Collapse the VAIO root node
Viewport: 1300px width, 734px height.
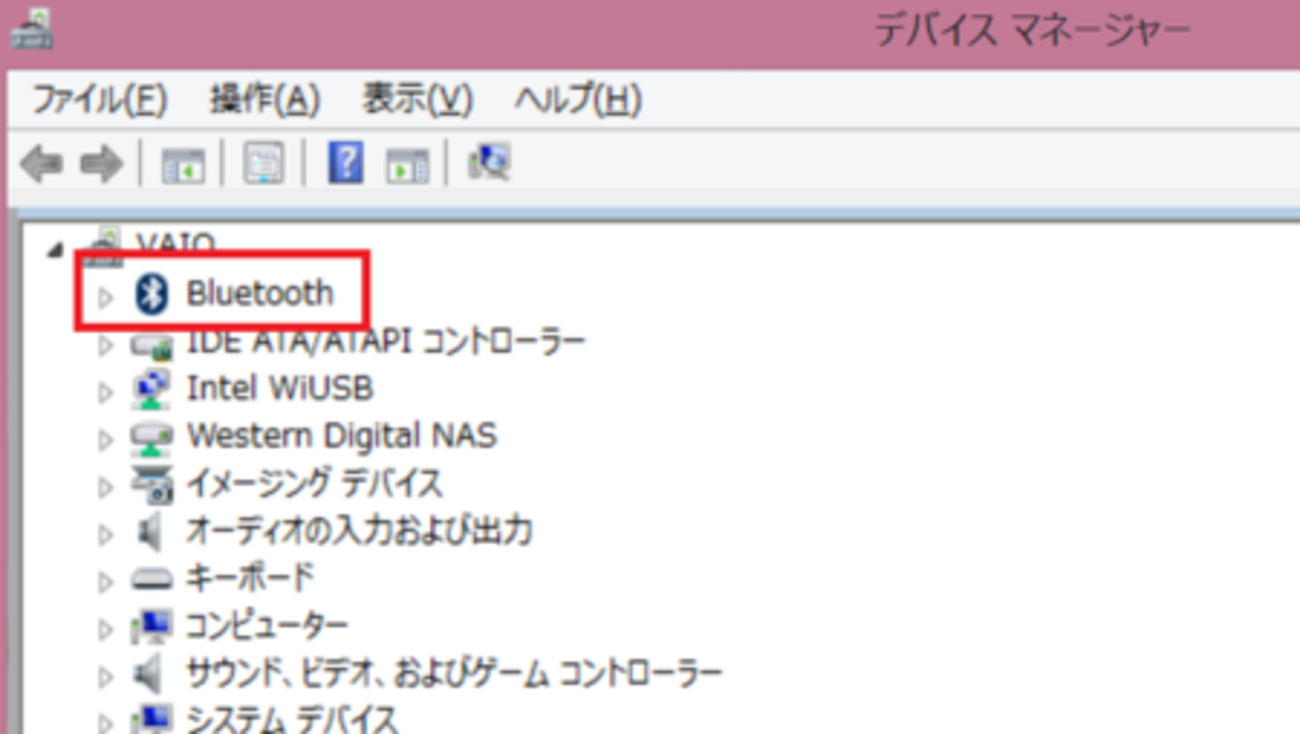[54, 251]
